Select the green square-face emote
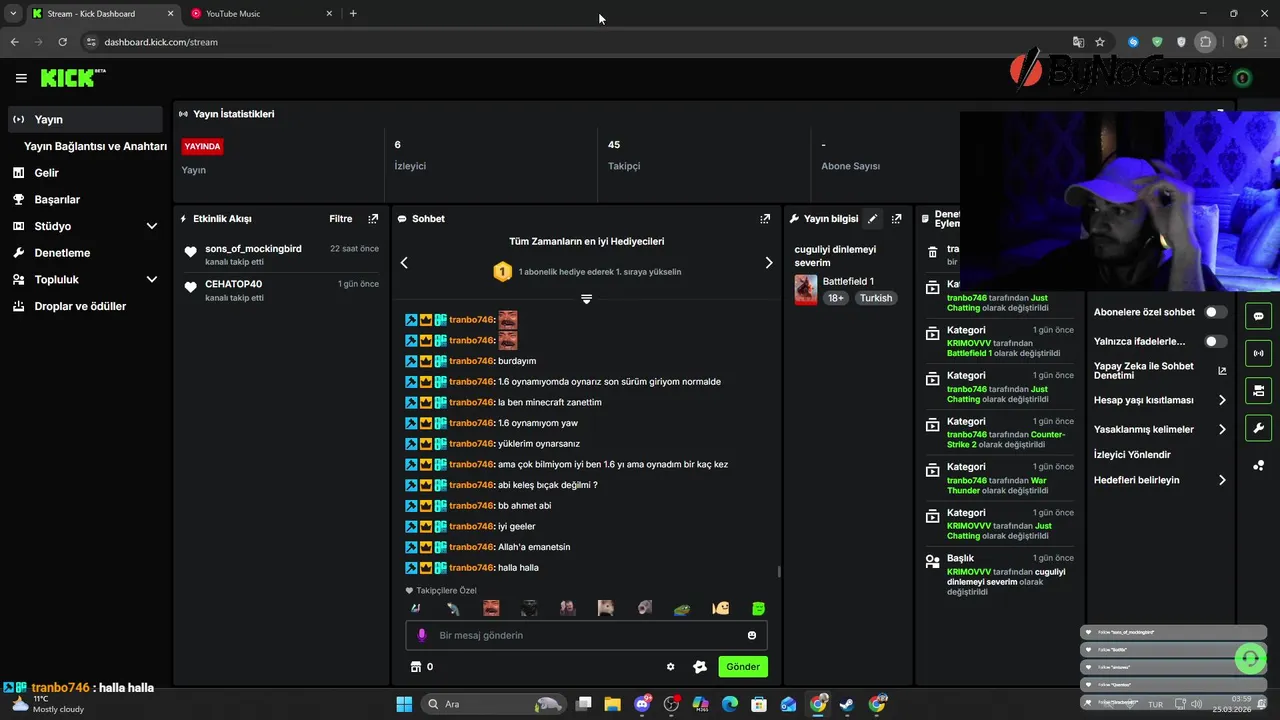 pyautogui.click(x=758, y=608)
